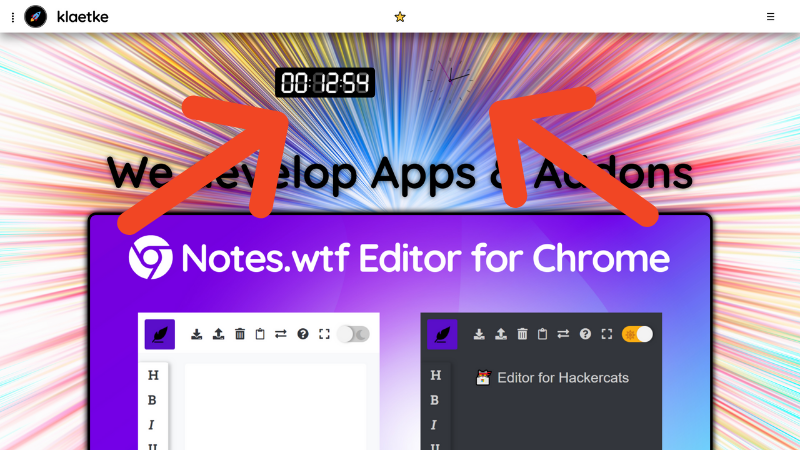Click the fullscreen icon in the light editor
Viewport: 800px width, 450px height.
pos(324,334)
